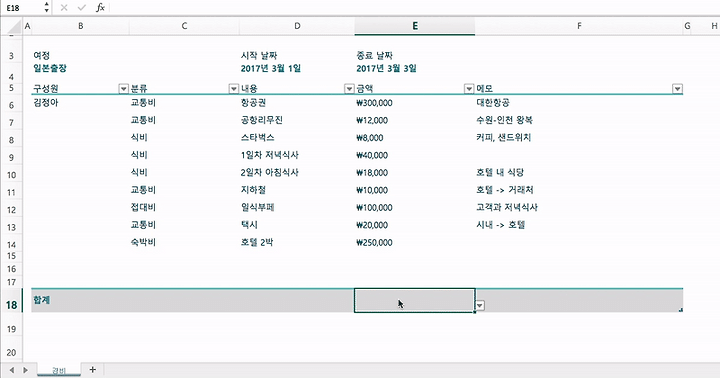Click the 스타벅스 cell
Viewport: 720px width, 378px height.
tap(258, 138)
